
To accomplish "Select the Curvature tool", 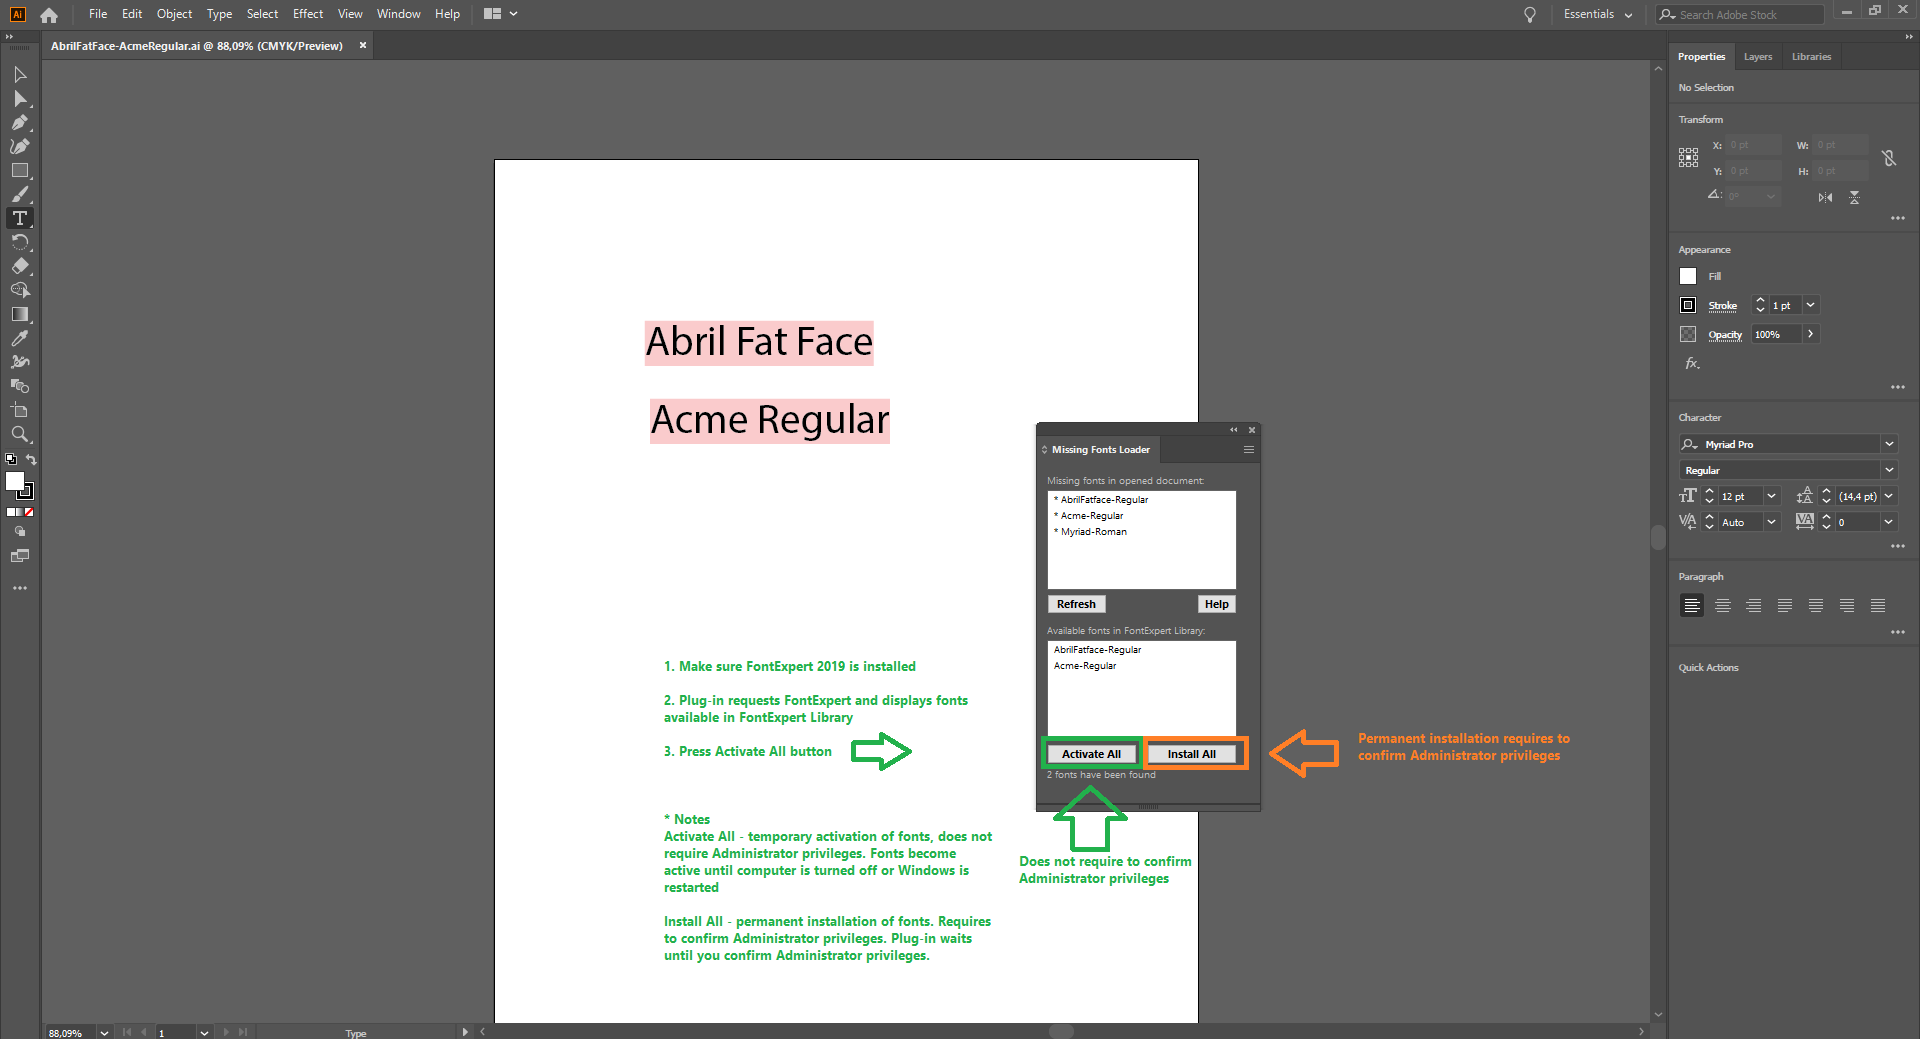I will coord(19,147).
